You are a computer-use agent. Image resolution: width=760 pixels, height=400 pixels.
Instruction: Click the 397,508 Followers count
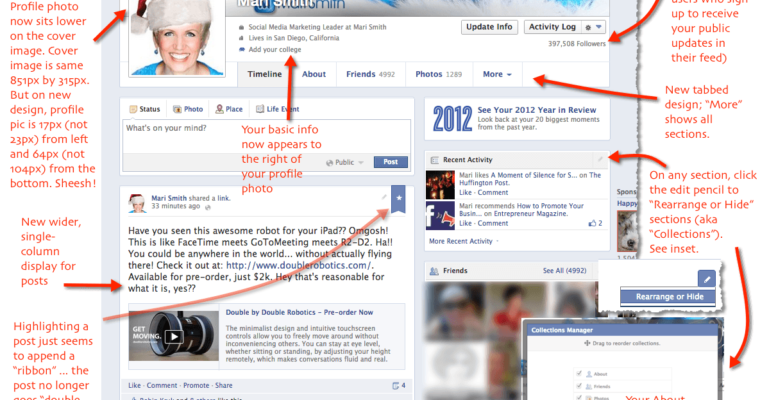tap(576, 44)
